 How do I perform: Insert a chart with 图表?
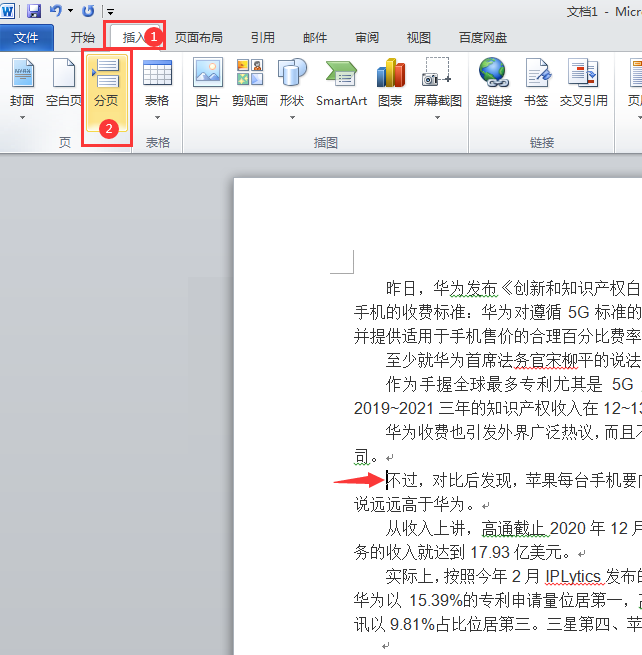(x=390, y=83)
